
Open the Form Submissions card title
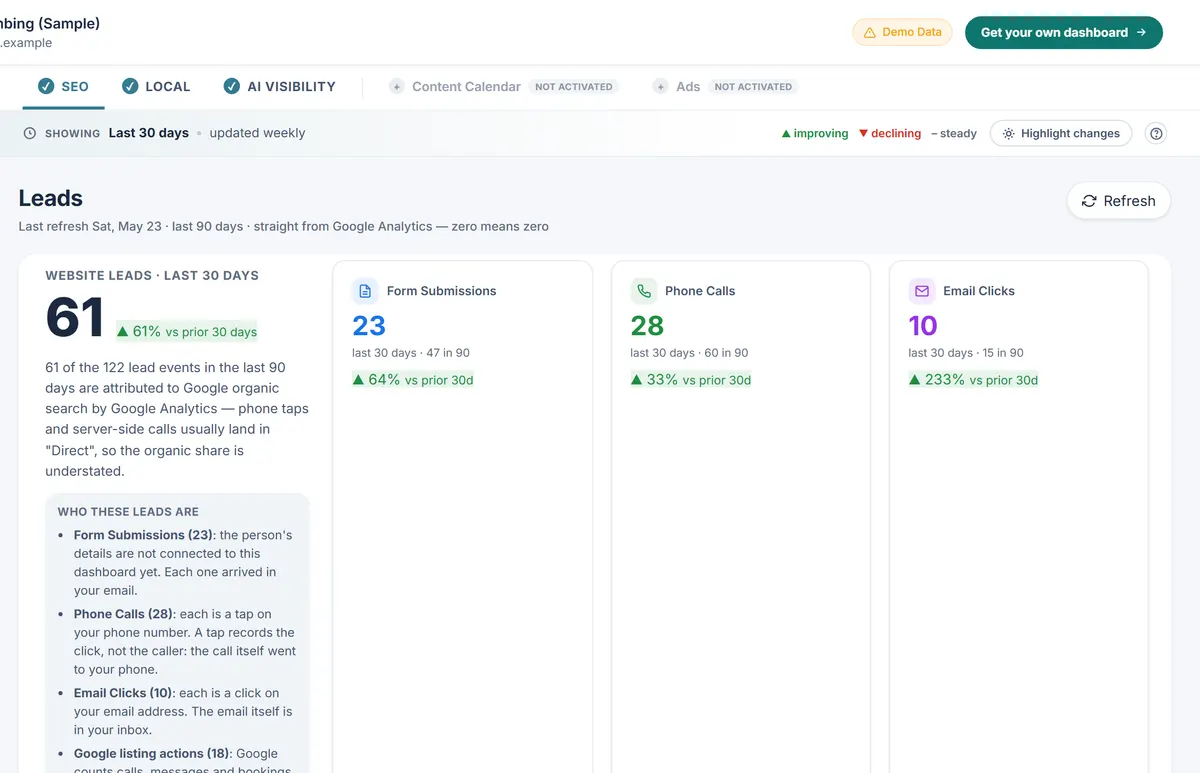[441, 291]
